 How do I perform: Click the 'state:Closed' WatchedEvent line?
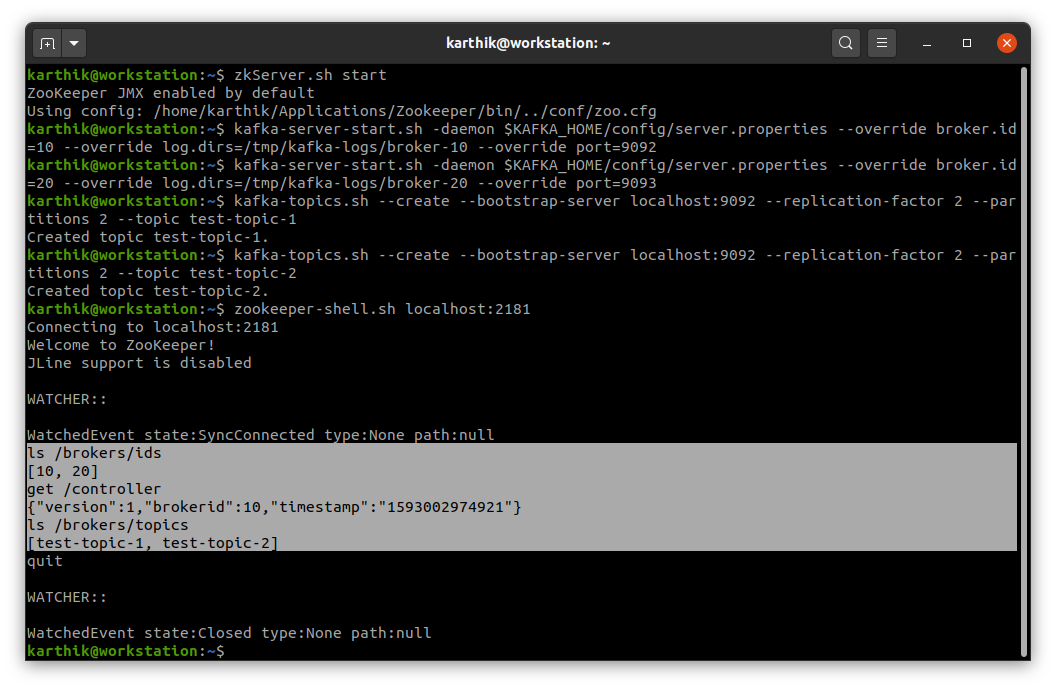coord(229,633)
